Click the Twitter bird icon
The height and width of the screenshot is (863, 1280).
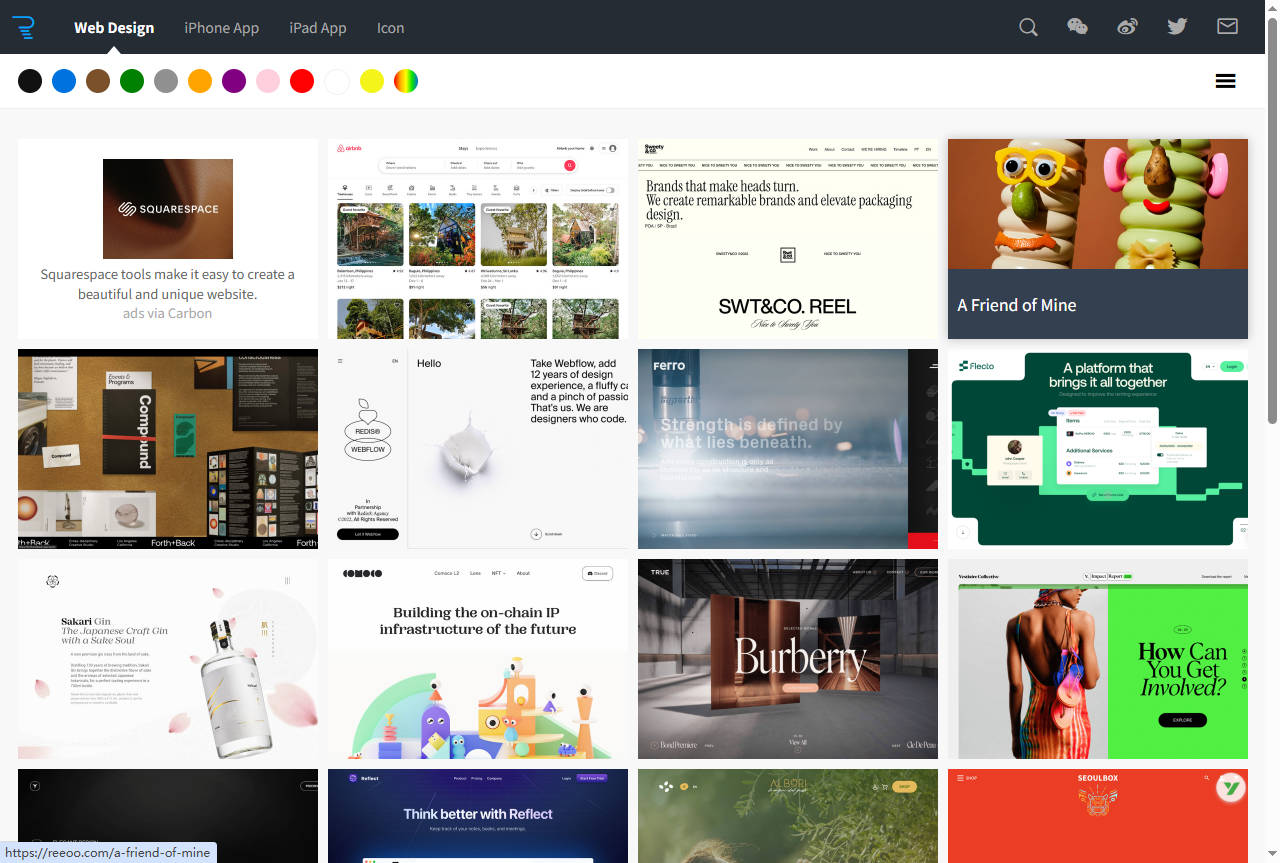tap(1177, 27)
